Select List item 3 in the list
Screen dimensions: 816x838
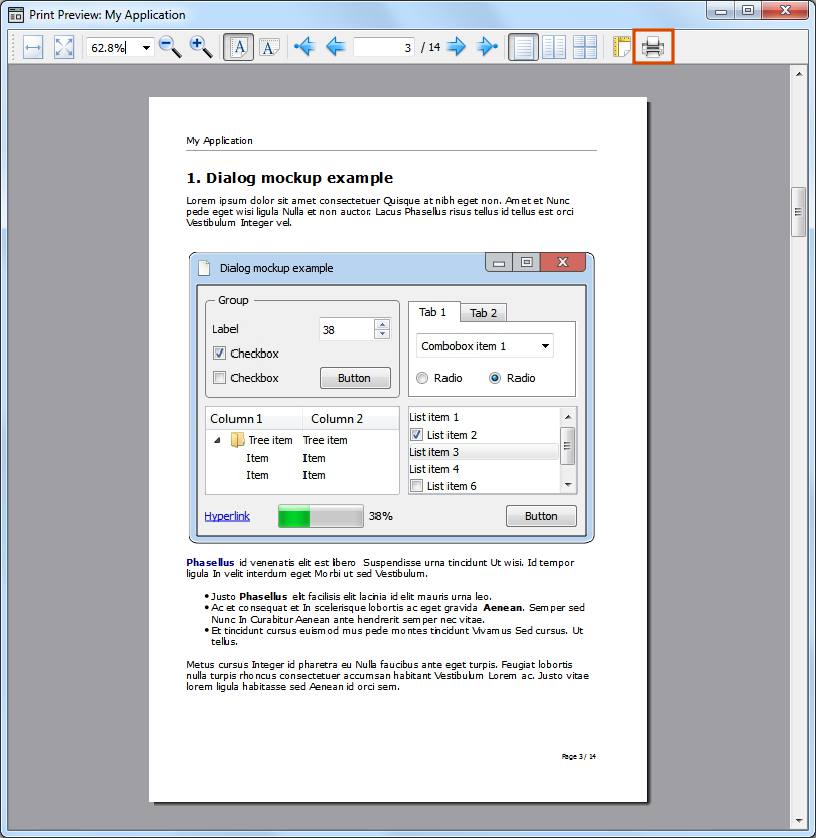(484, 452)
